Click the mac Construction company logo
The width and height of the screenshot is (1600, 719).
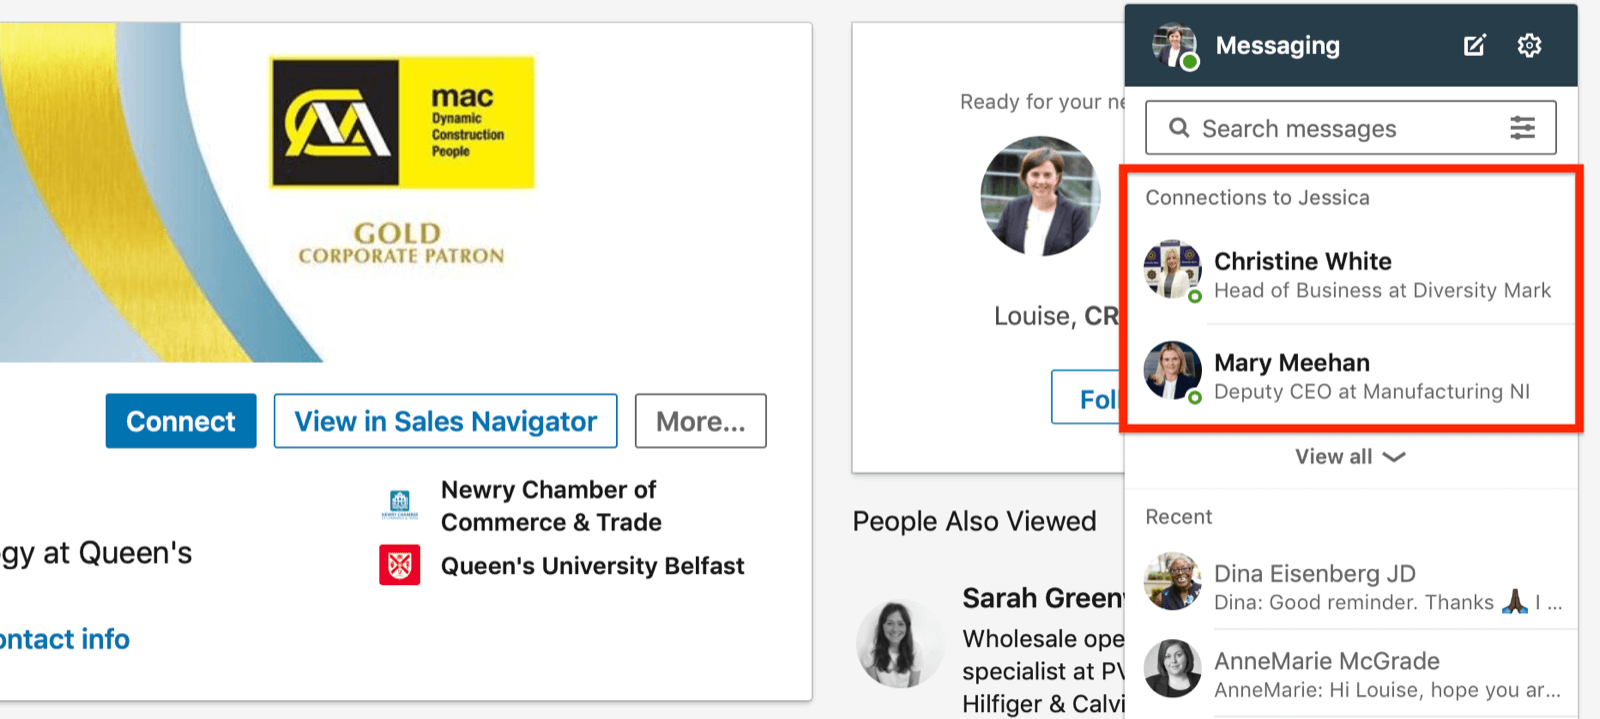pyautogui.click(x=402, y=123)
